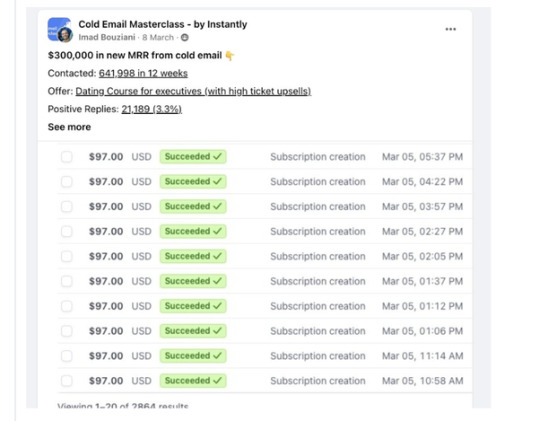Click the Succeeded badge for 10:58 AM payment
This screenshot has width=540, height=421.
(193, 381)
